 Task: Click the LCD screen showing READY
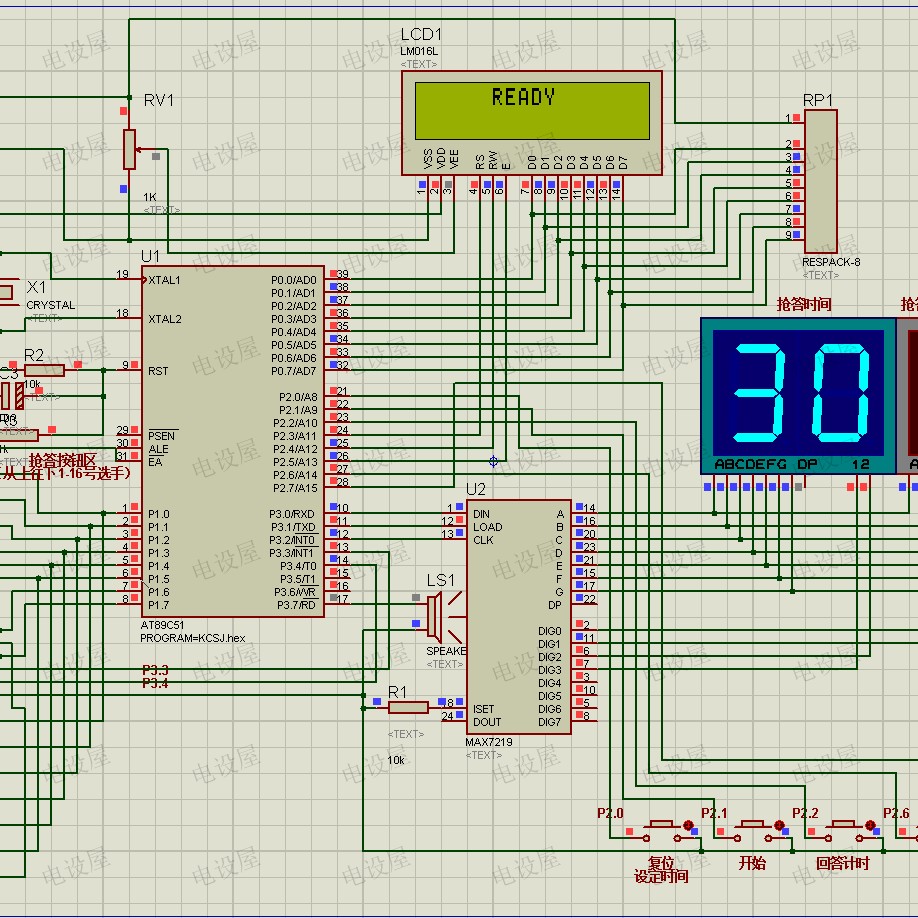point(524,110)
